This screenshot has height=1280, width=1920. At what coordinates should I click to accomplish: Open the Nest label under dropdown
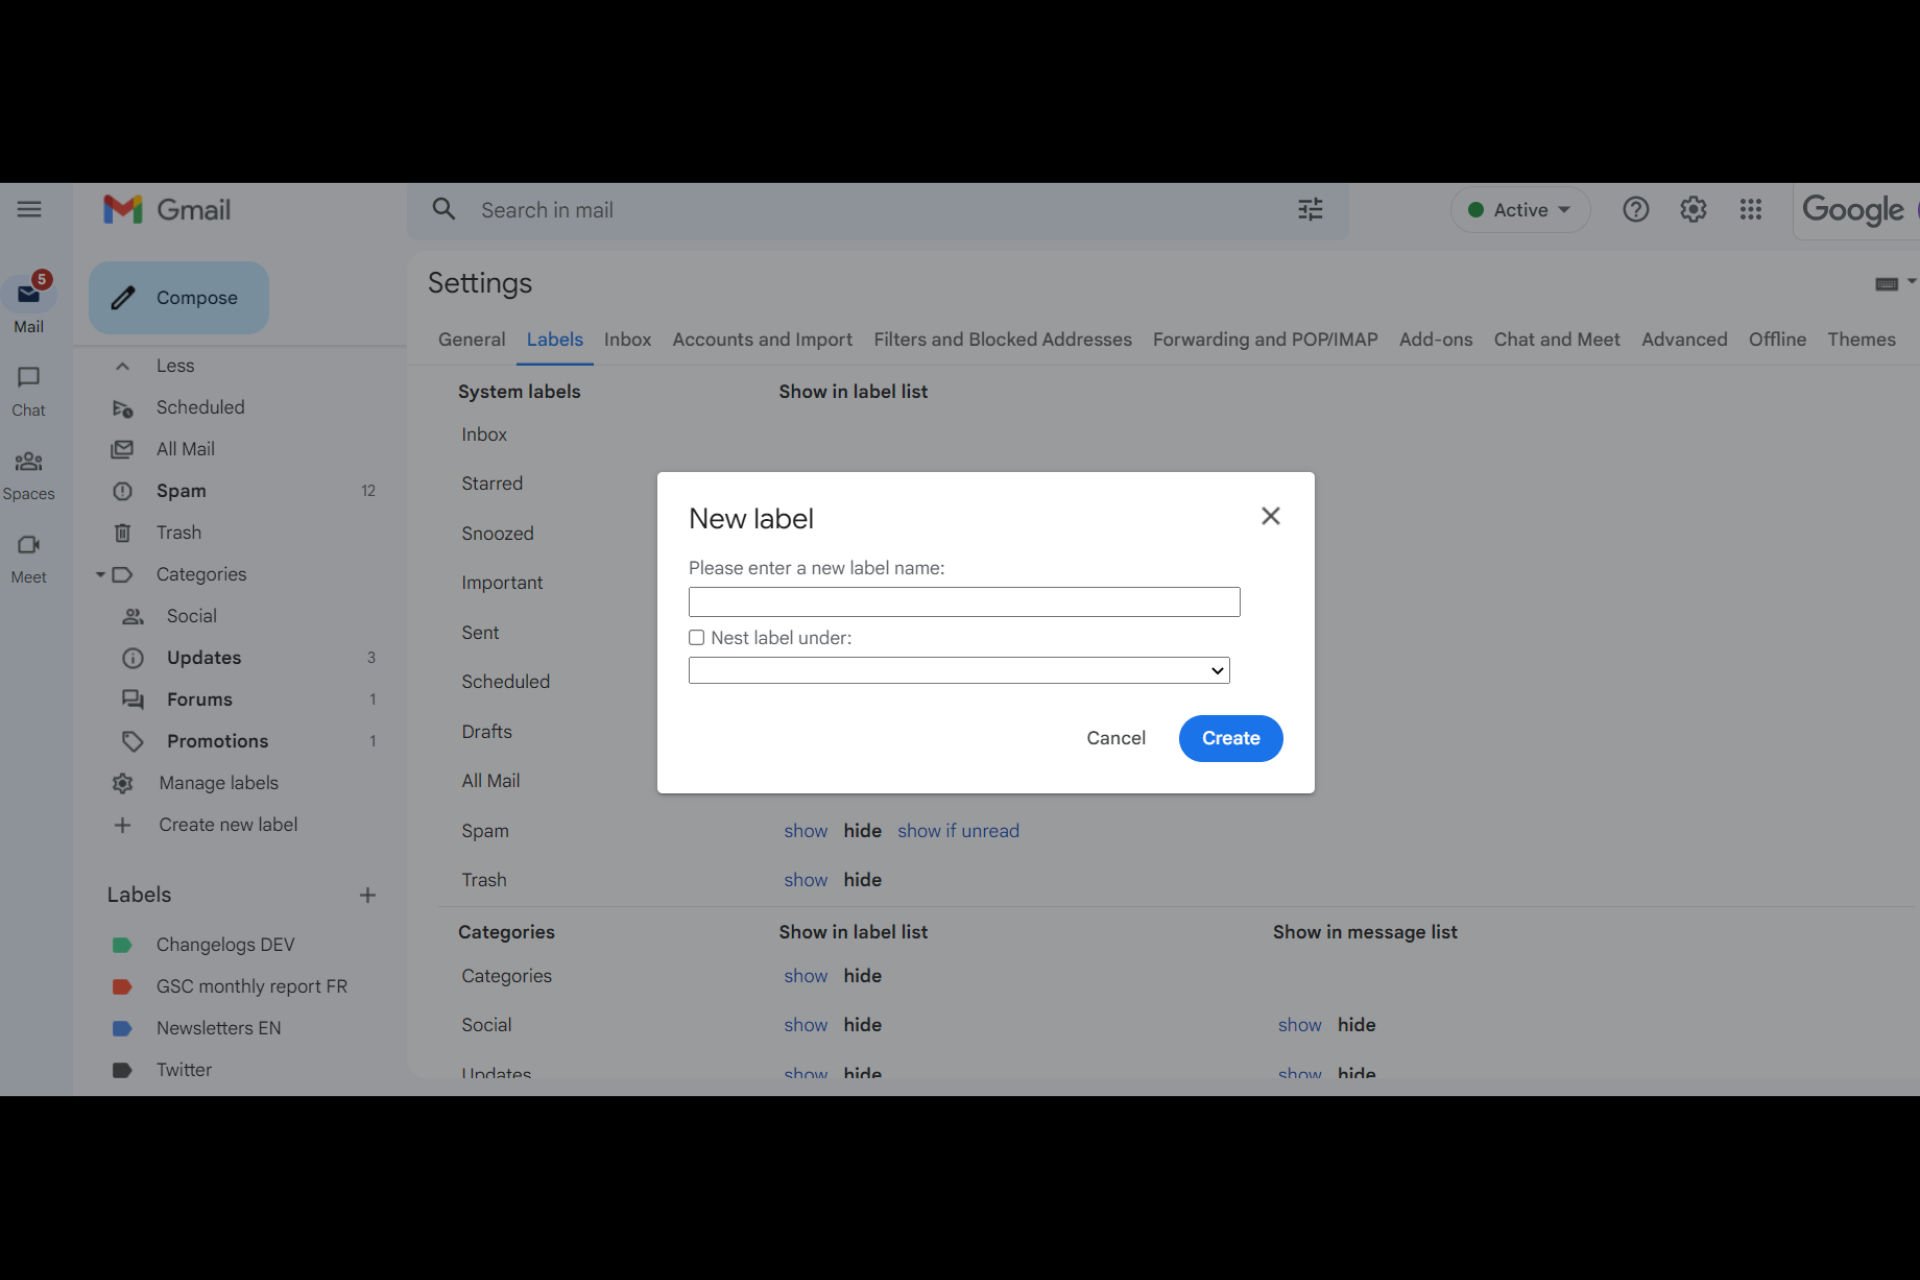pyautogui.click(x=959, y=670)
